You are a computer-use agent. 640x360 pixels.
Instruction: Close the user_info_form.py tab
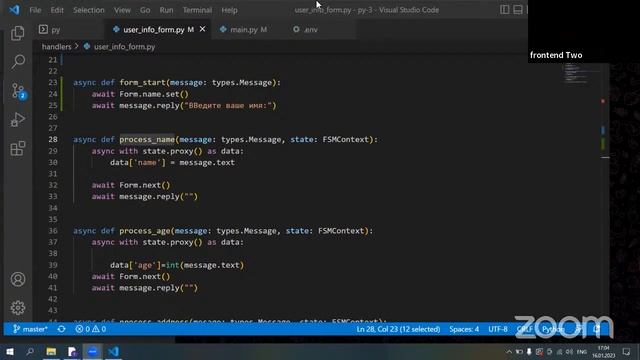202,29
